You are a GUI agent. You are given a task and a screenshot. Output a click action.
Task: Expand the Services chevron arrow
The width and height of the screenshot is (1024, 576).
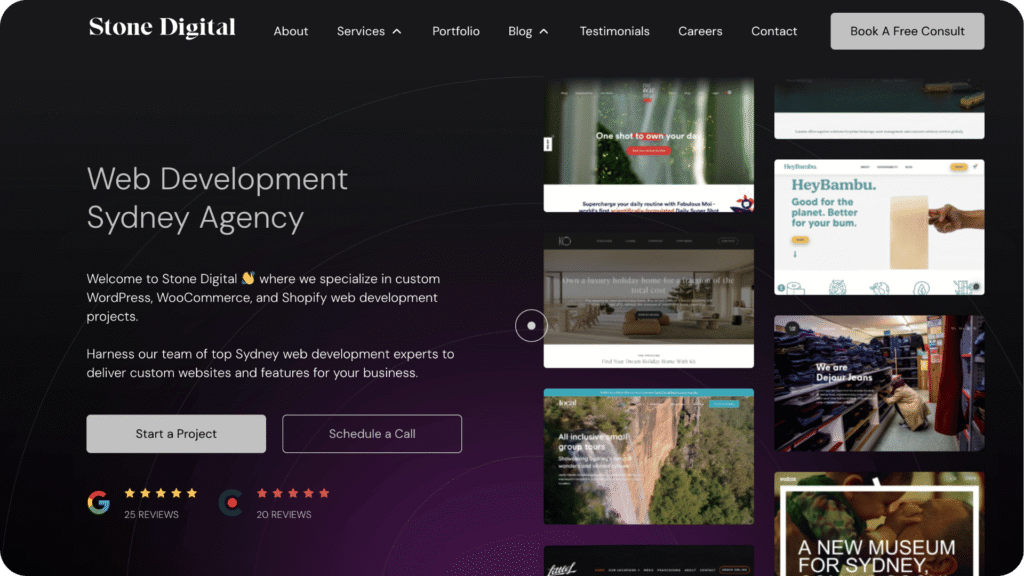397,31
